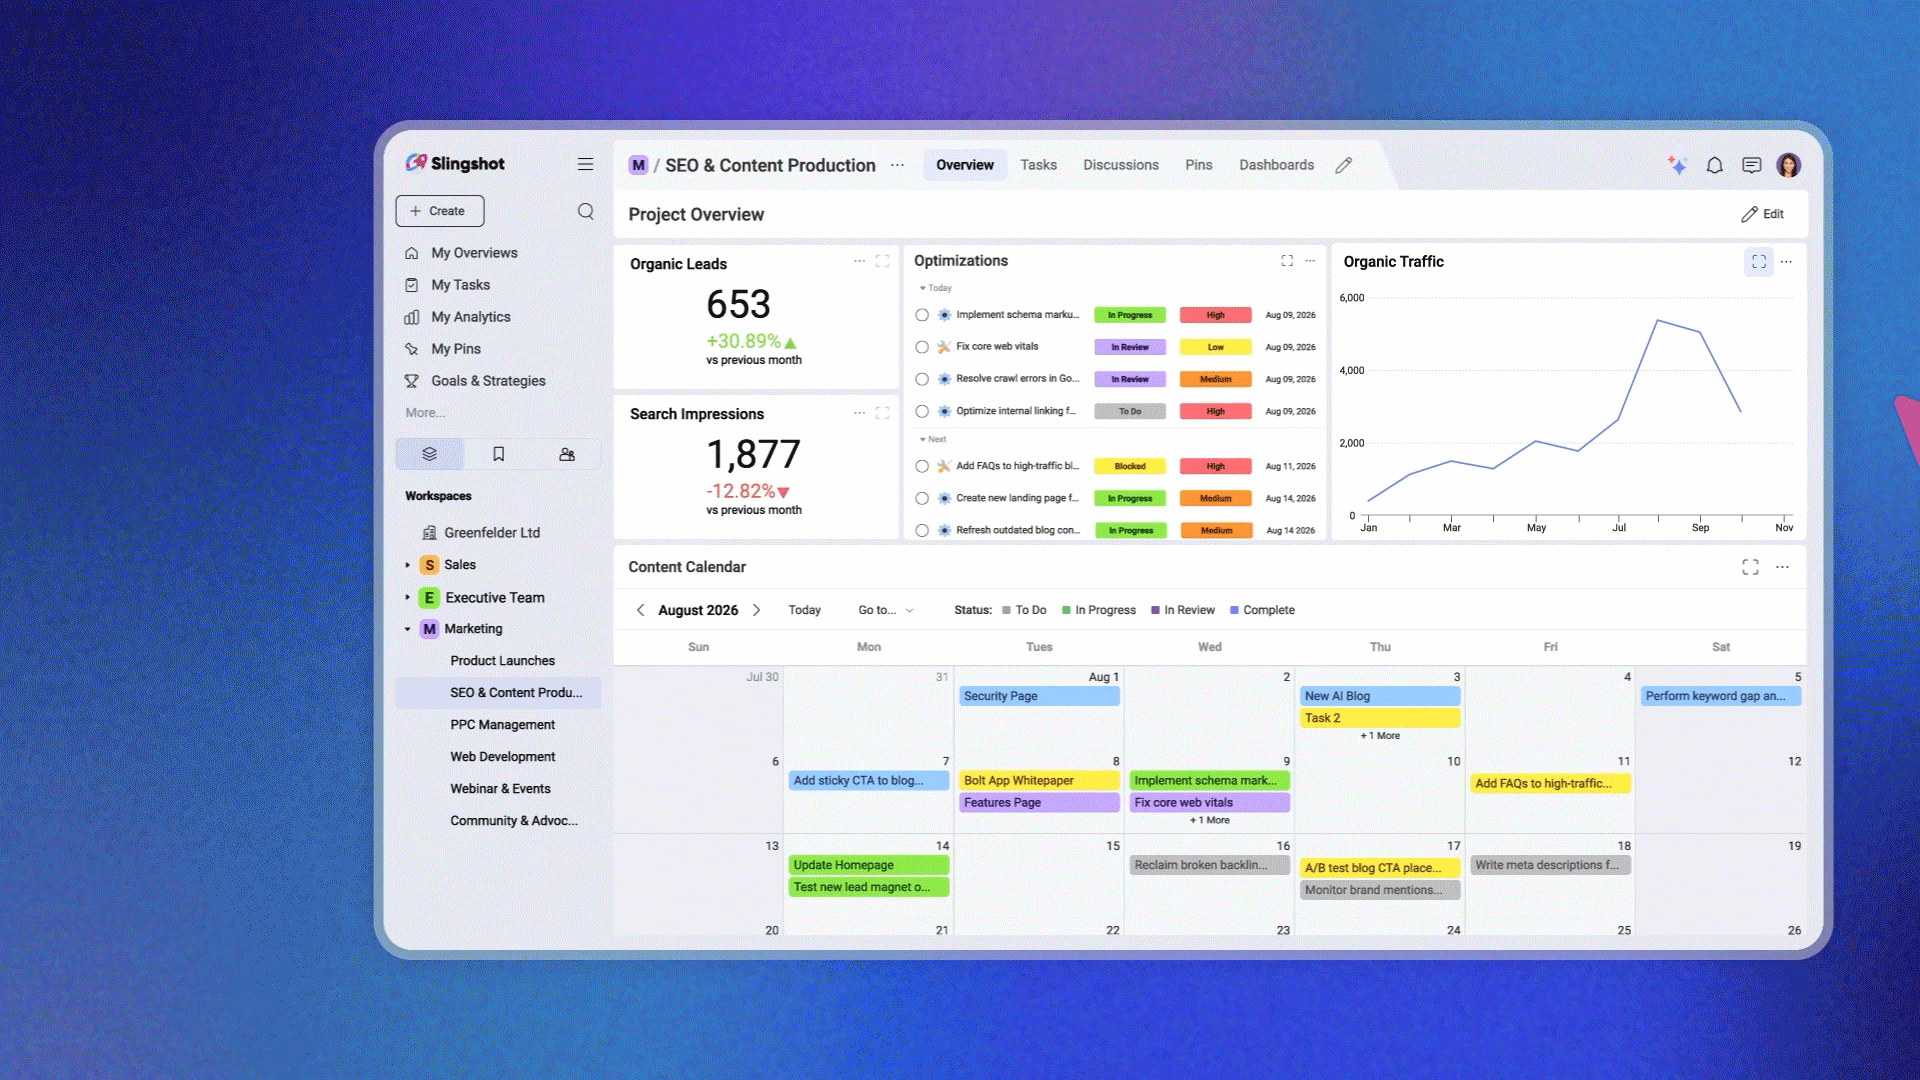Viewport: 1920px width, 1080px height.
Task: Open the Discussions tab
Action: [1121, 165]
